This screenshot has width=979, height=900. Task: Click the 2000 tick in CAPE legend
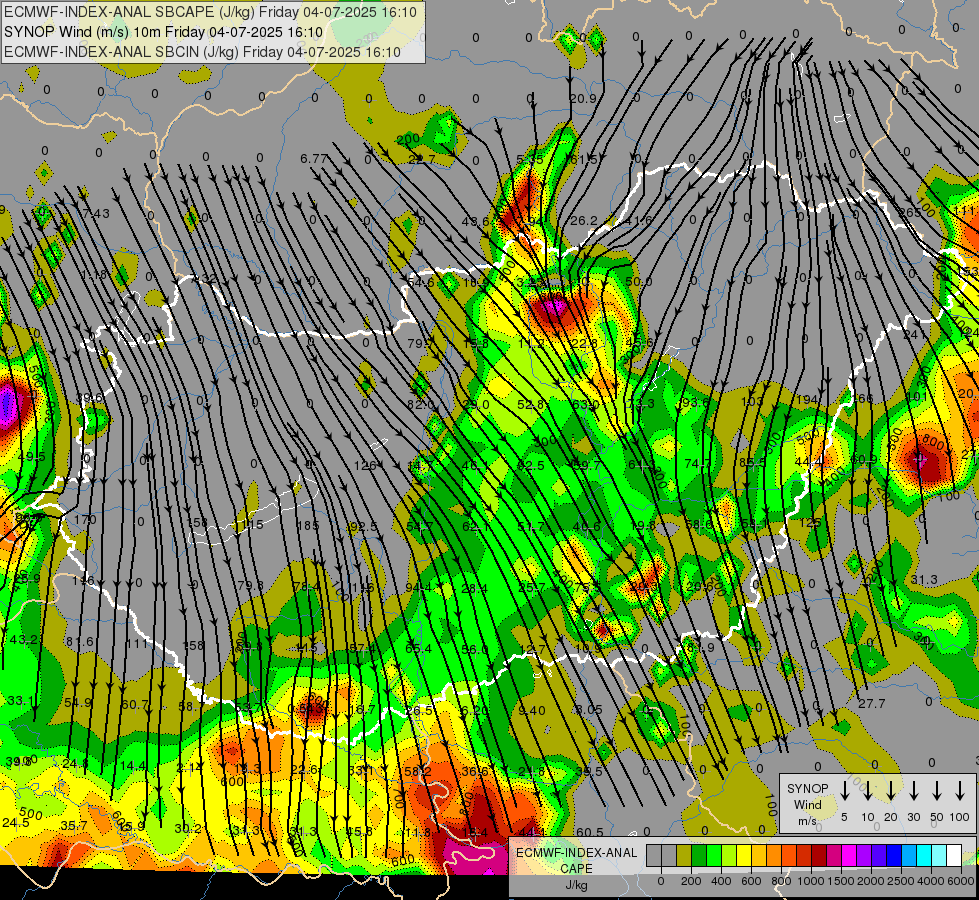871,881
